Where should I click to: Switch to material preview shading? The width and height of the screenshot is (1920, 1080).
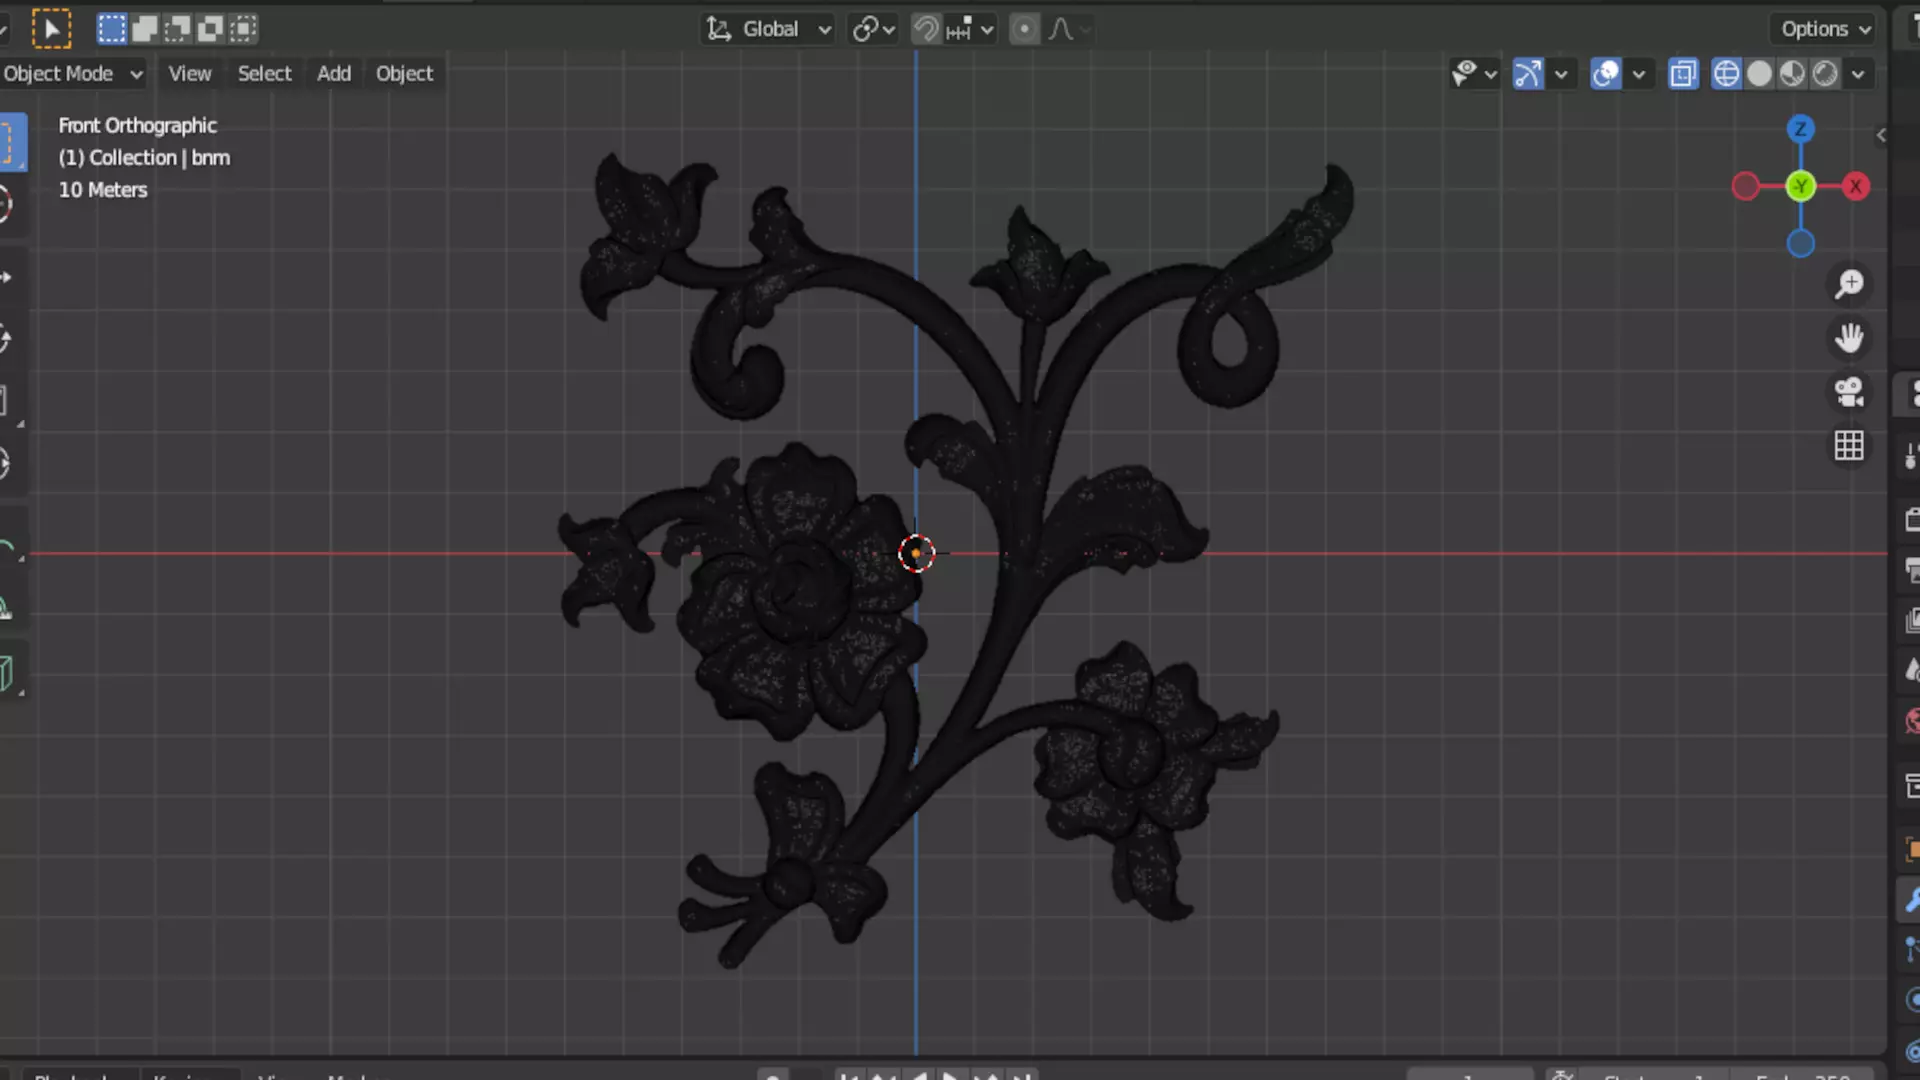point(1792,73)
